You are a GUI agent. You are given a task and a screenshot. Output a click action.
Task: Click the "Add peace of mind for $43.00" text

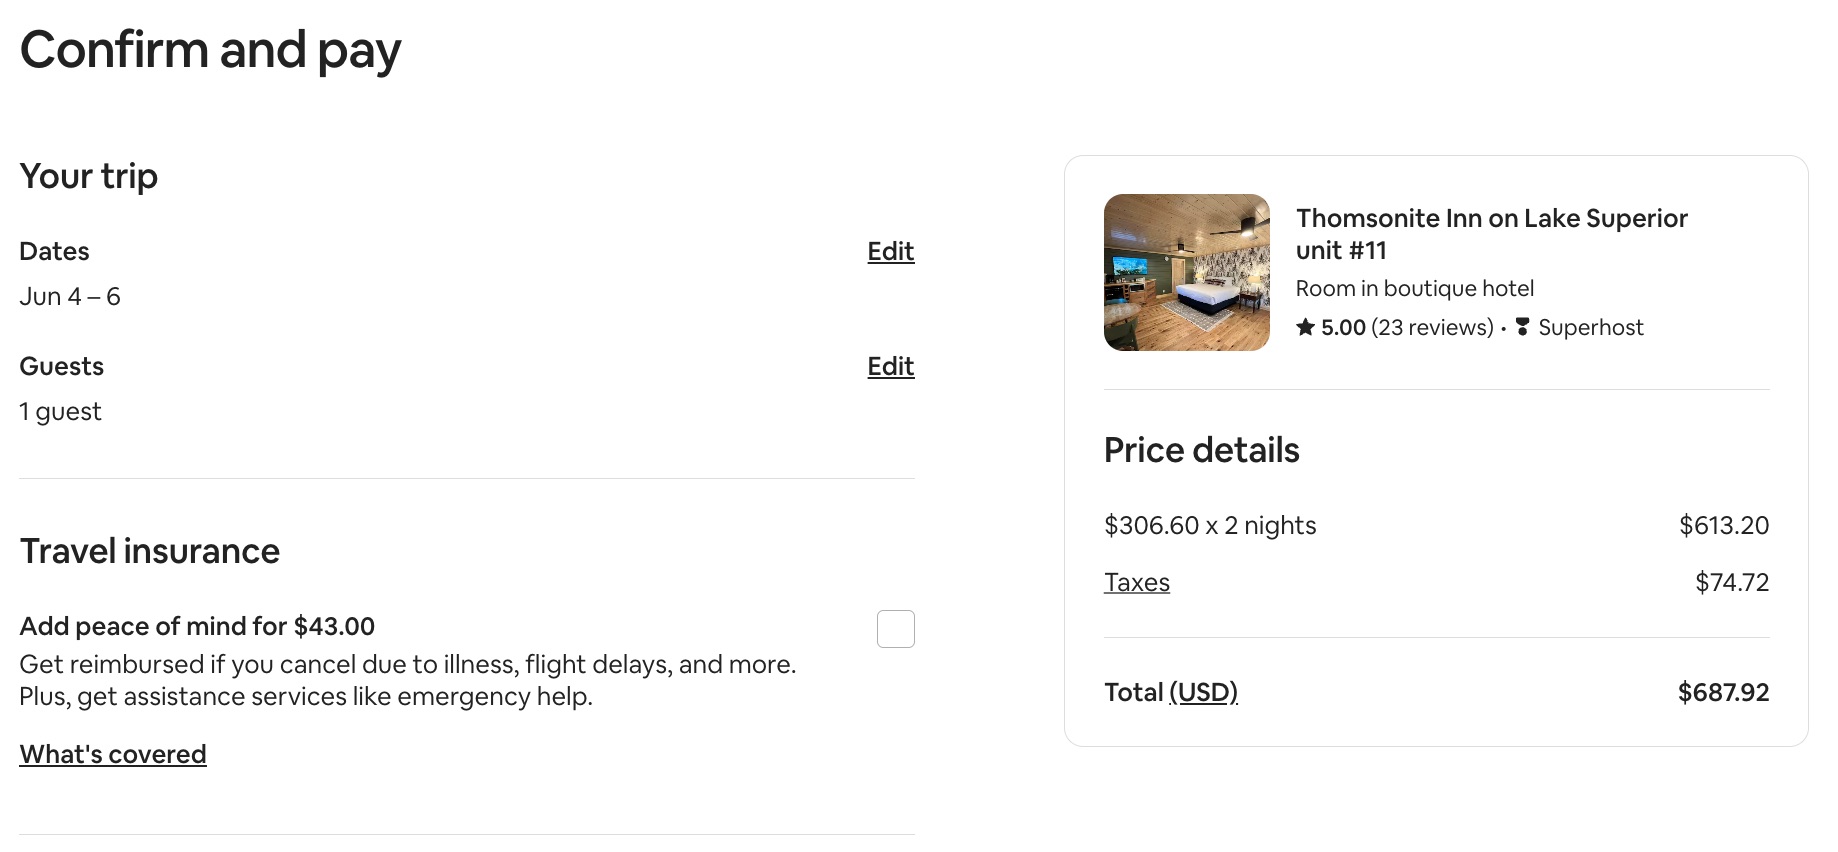(x=197, y=626)
